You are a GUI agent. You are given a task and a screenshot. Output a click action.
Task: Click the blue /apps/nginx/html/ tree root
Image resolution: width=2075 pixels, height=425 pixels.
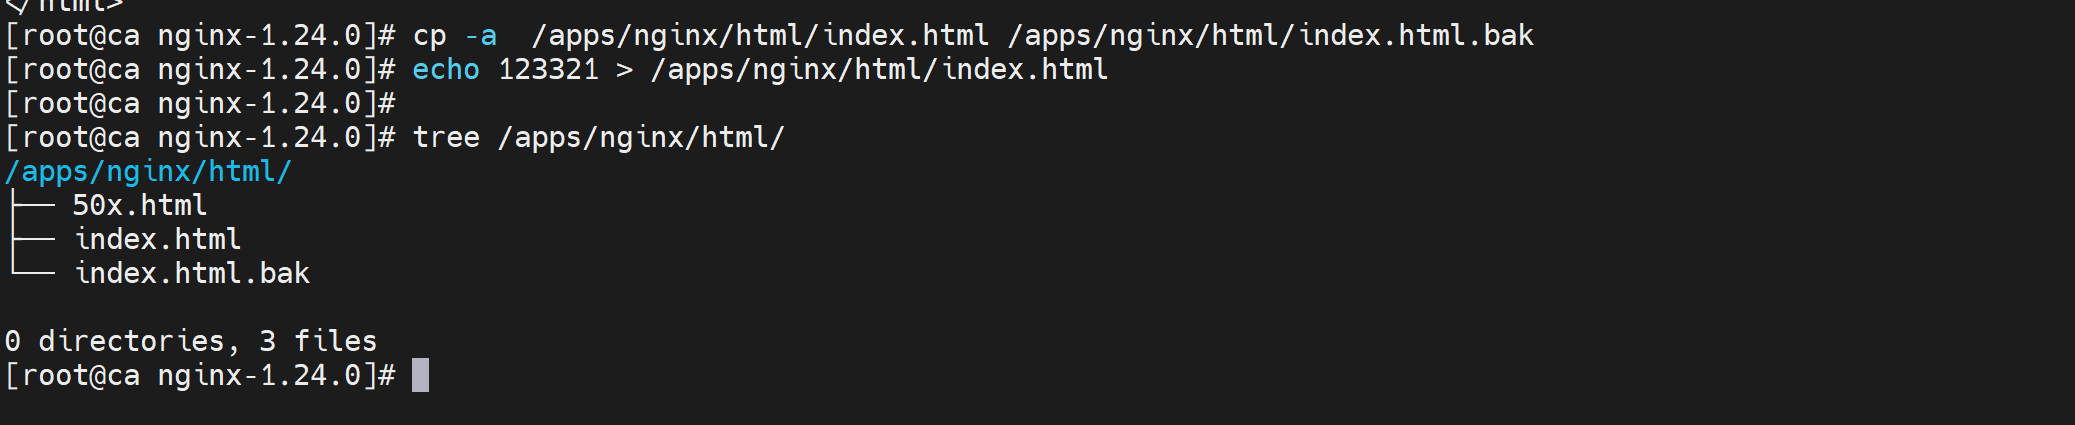[x=148, y=171]
